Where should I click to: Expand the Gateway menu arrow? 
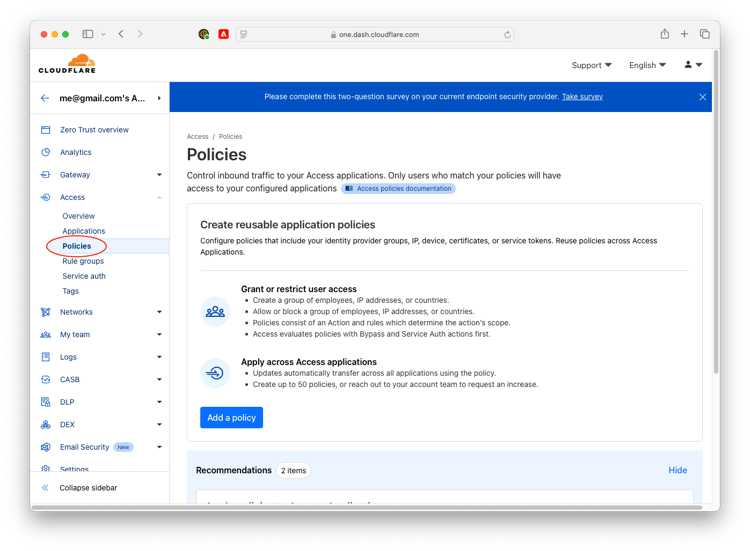click(159, 175)
